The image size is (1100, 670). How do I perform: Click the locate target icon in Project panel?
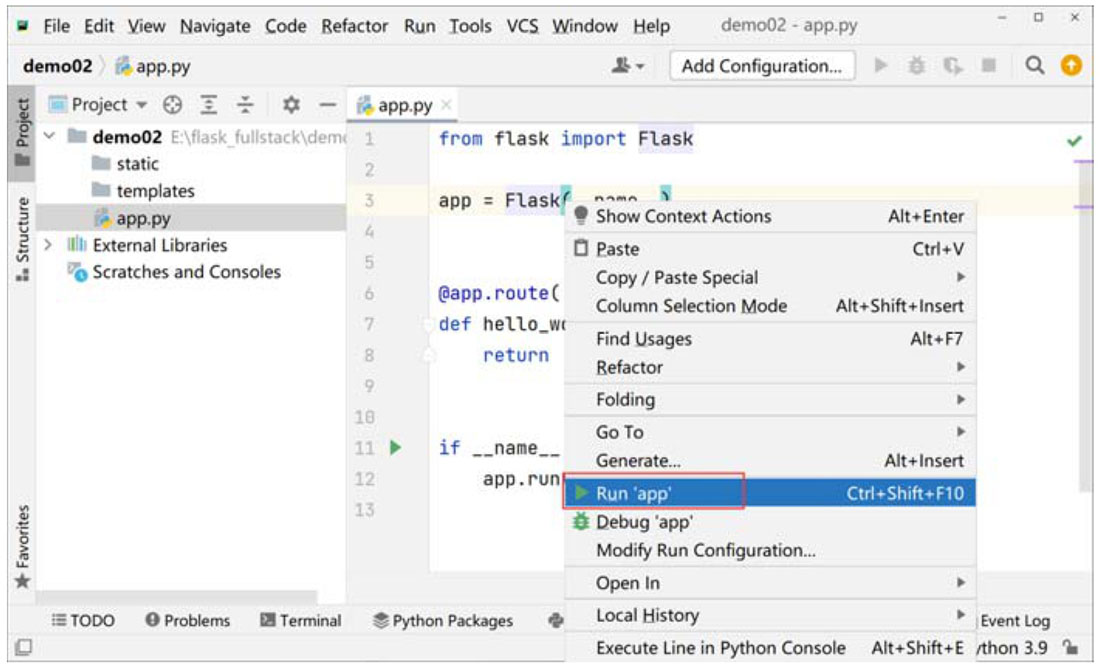pyautogui.click(x=172, y=105)
